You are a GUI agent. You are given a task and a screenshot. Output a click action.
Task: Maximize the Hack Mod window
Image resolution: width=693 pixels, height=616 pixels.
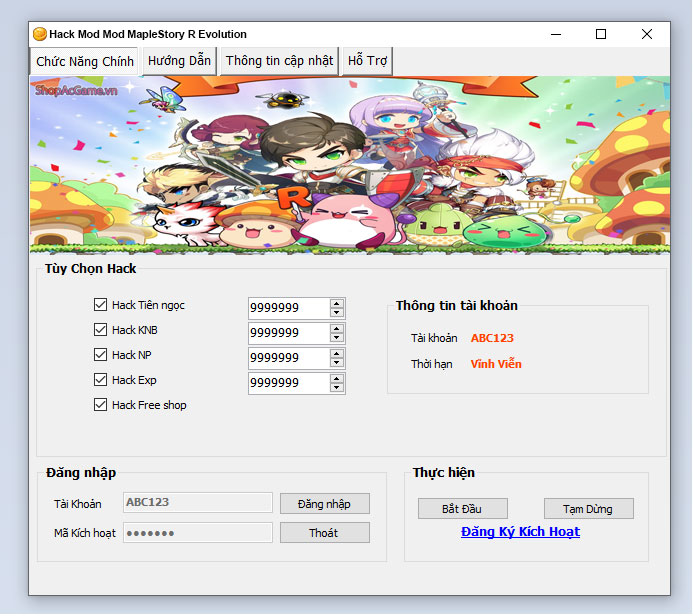tap(601, 34)
